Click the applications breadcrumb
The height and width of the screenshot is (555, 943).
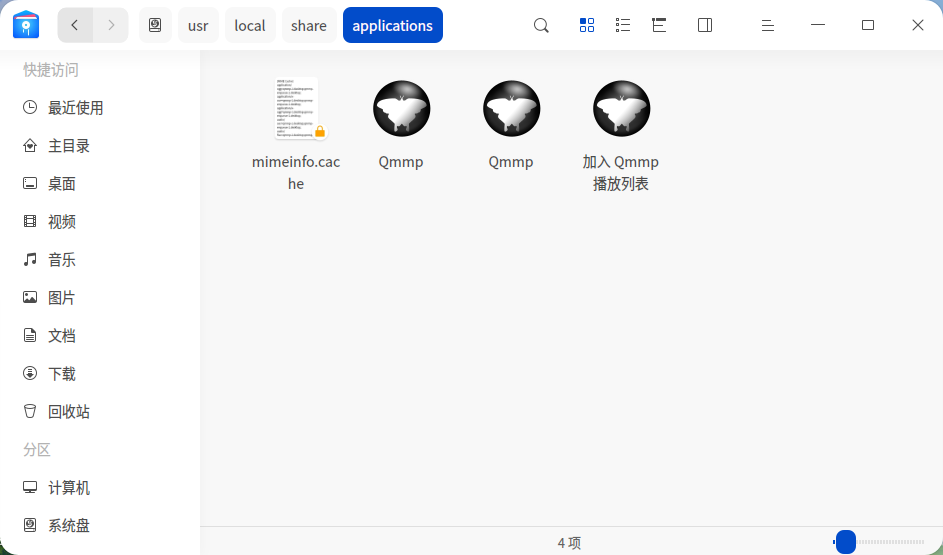(393, 25)
